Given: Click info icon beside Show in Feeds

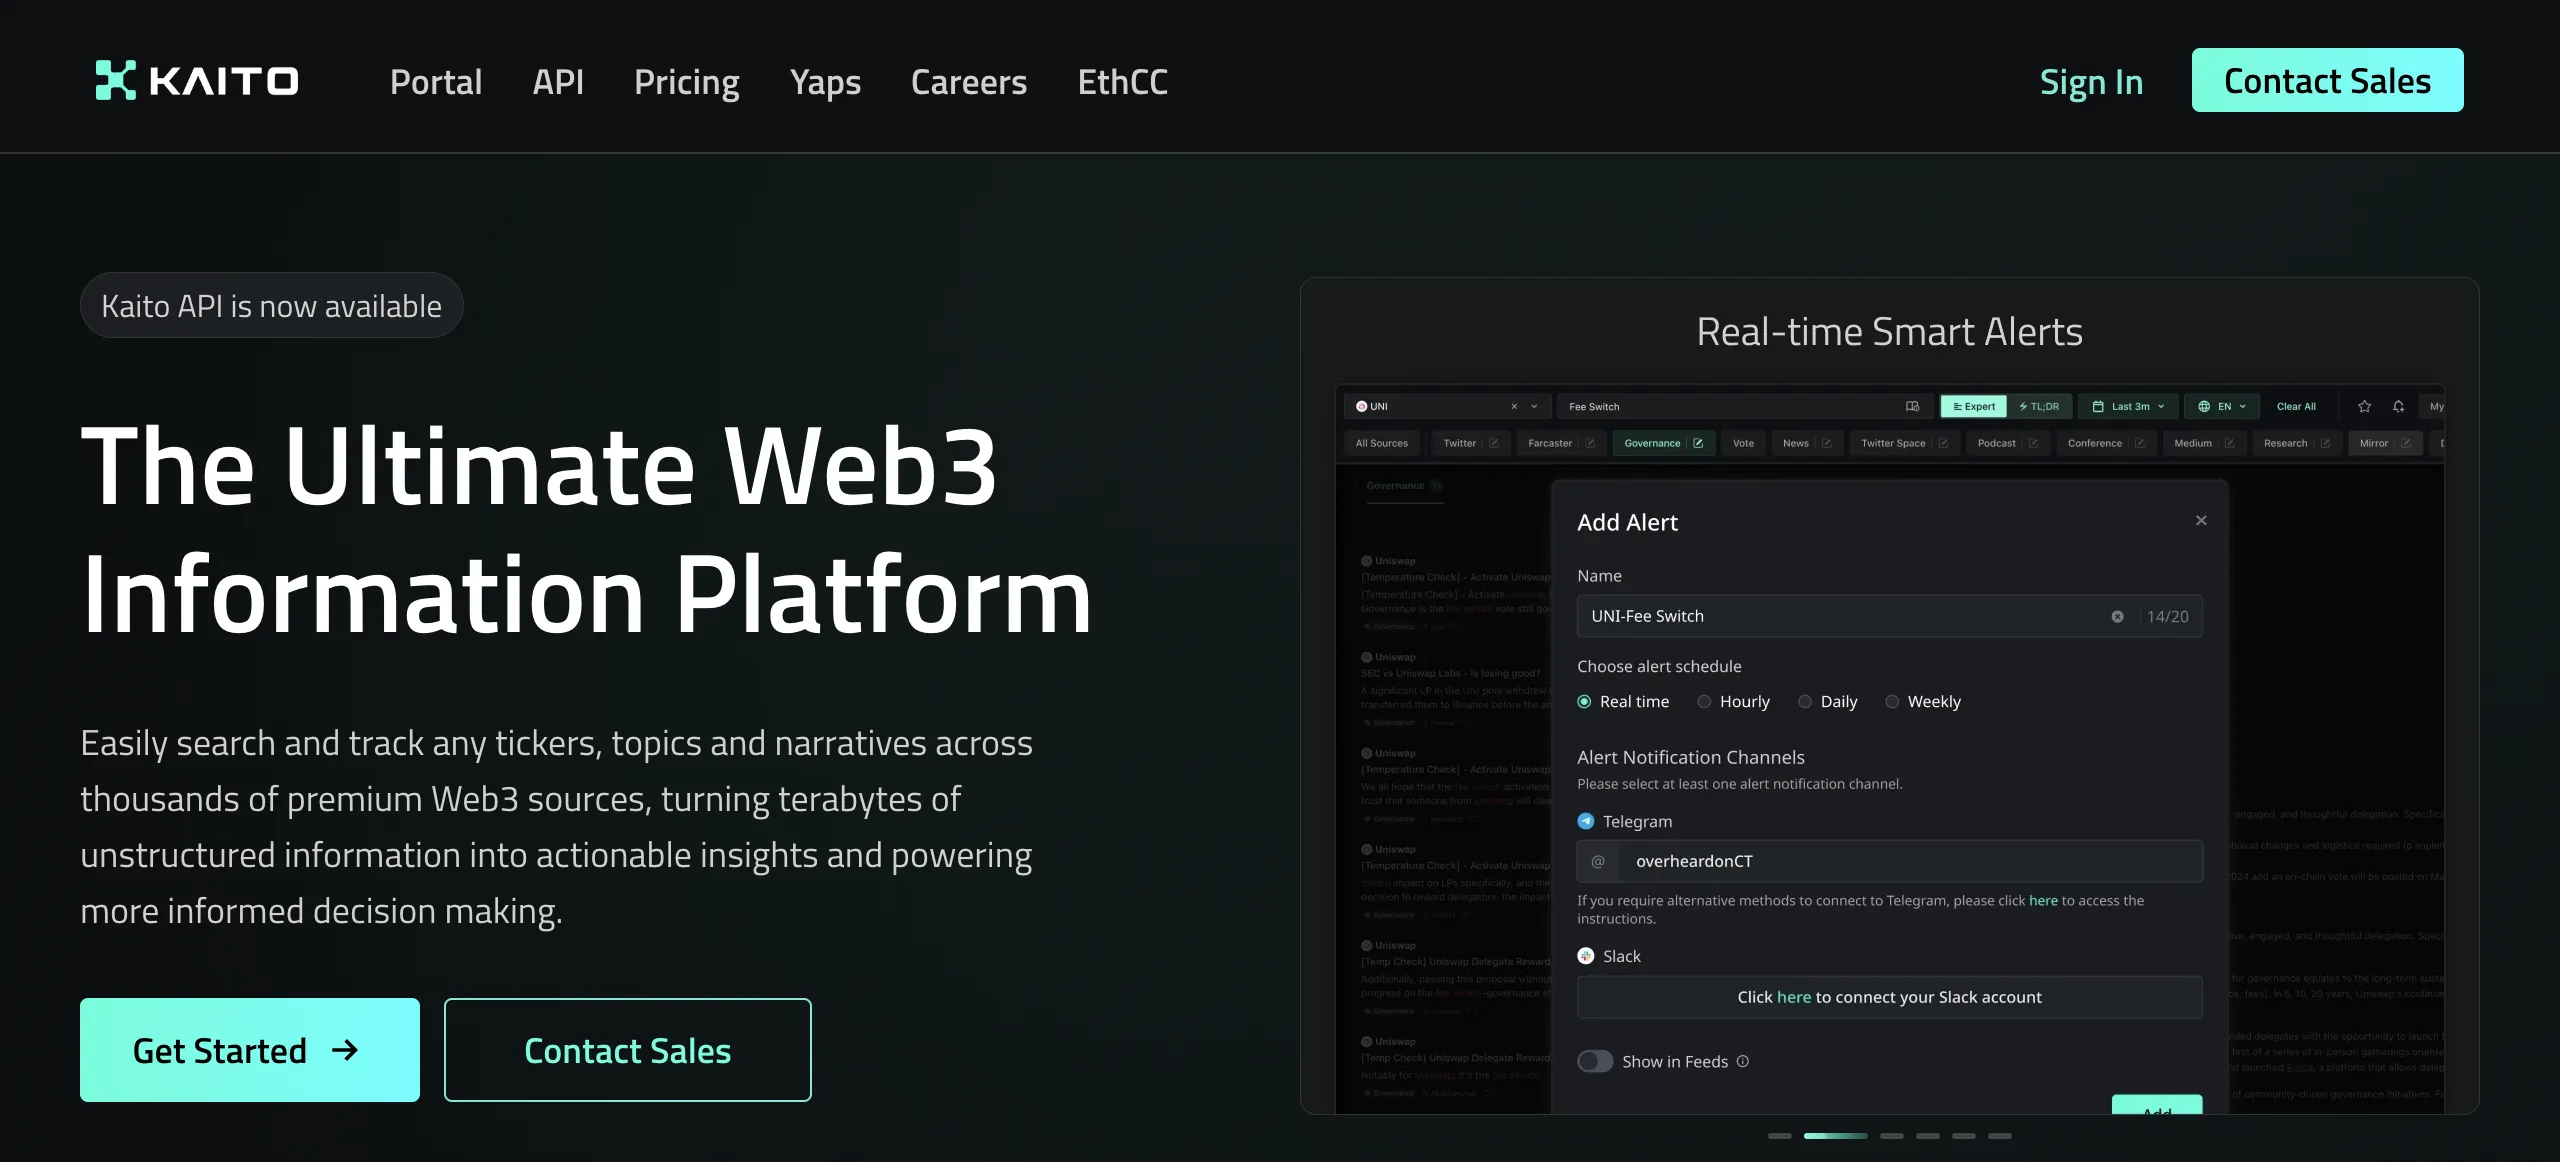Looking at the screenshot, I should 1743,1061.
